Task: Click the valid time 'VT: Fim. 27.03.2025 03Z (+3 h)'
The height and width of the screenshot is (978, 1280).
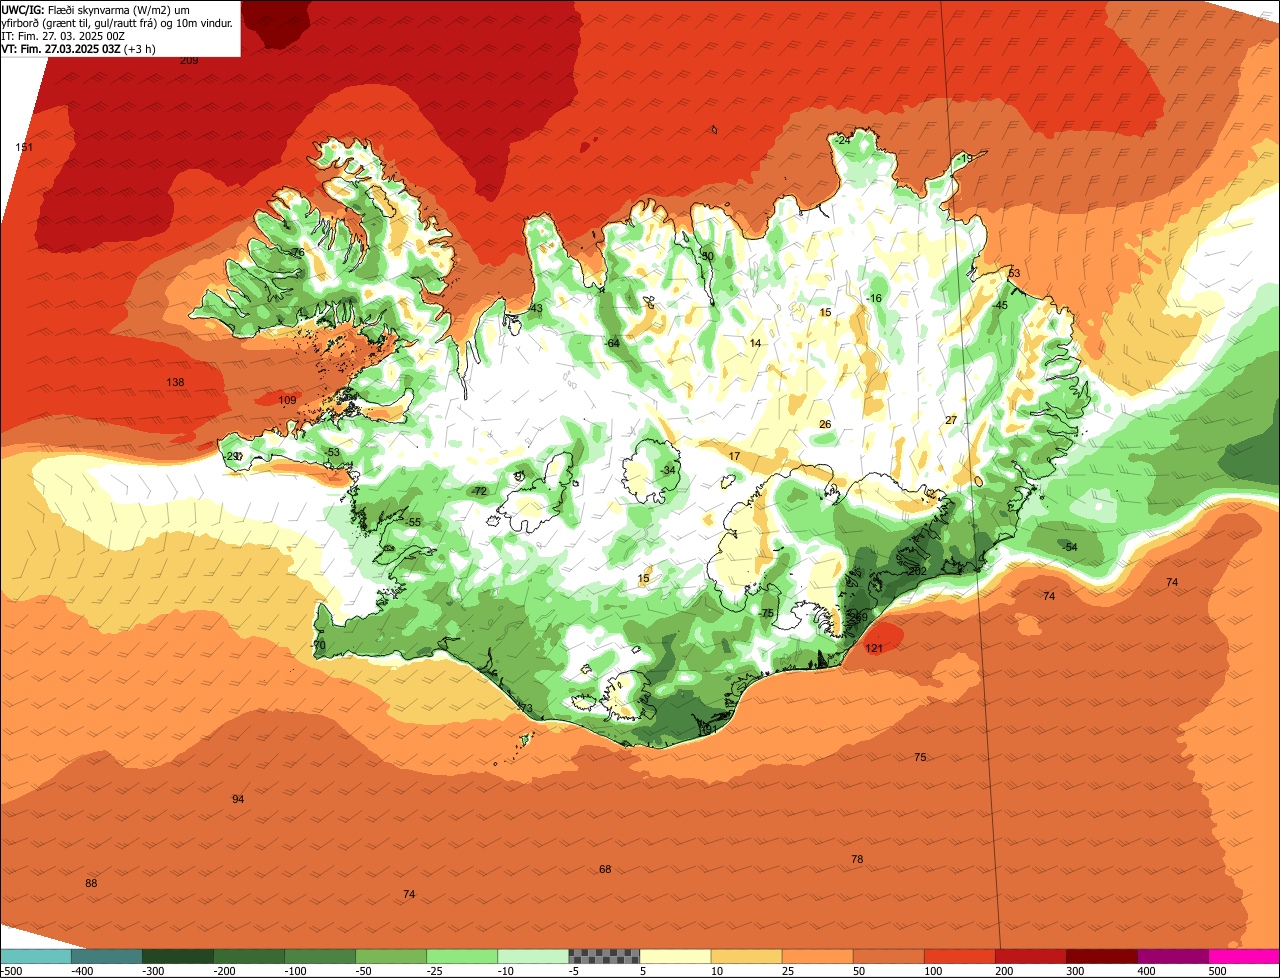Action: 78,48
